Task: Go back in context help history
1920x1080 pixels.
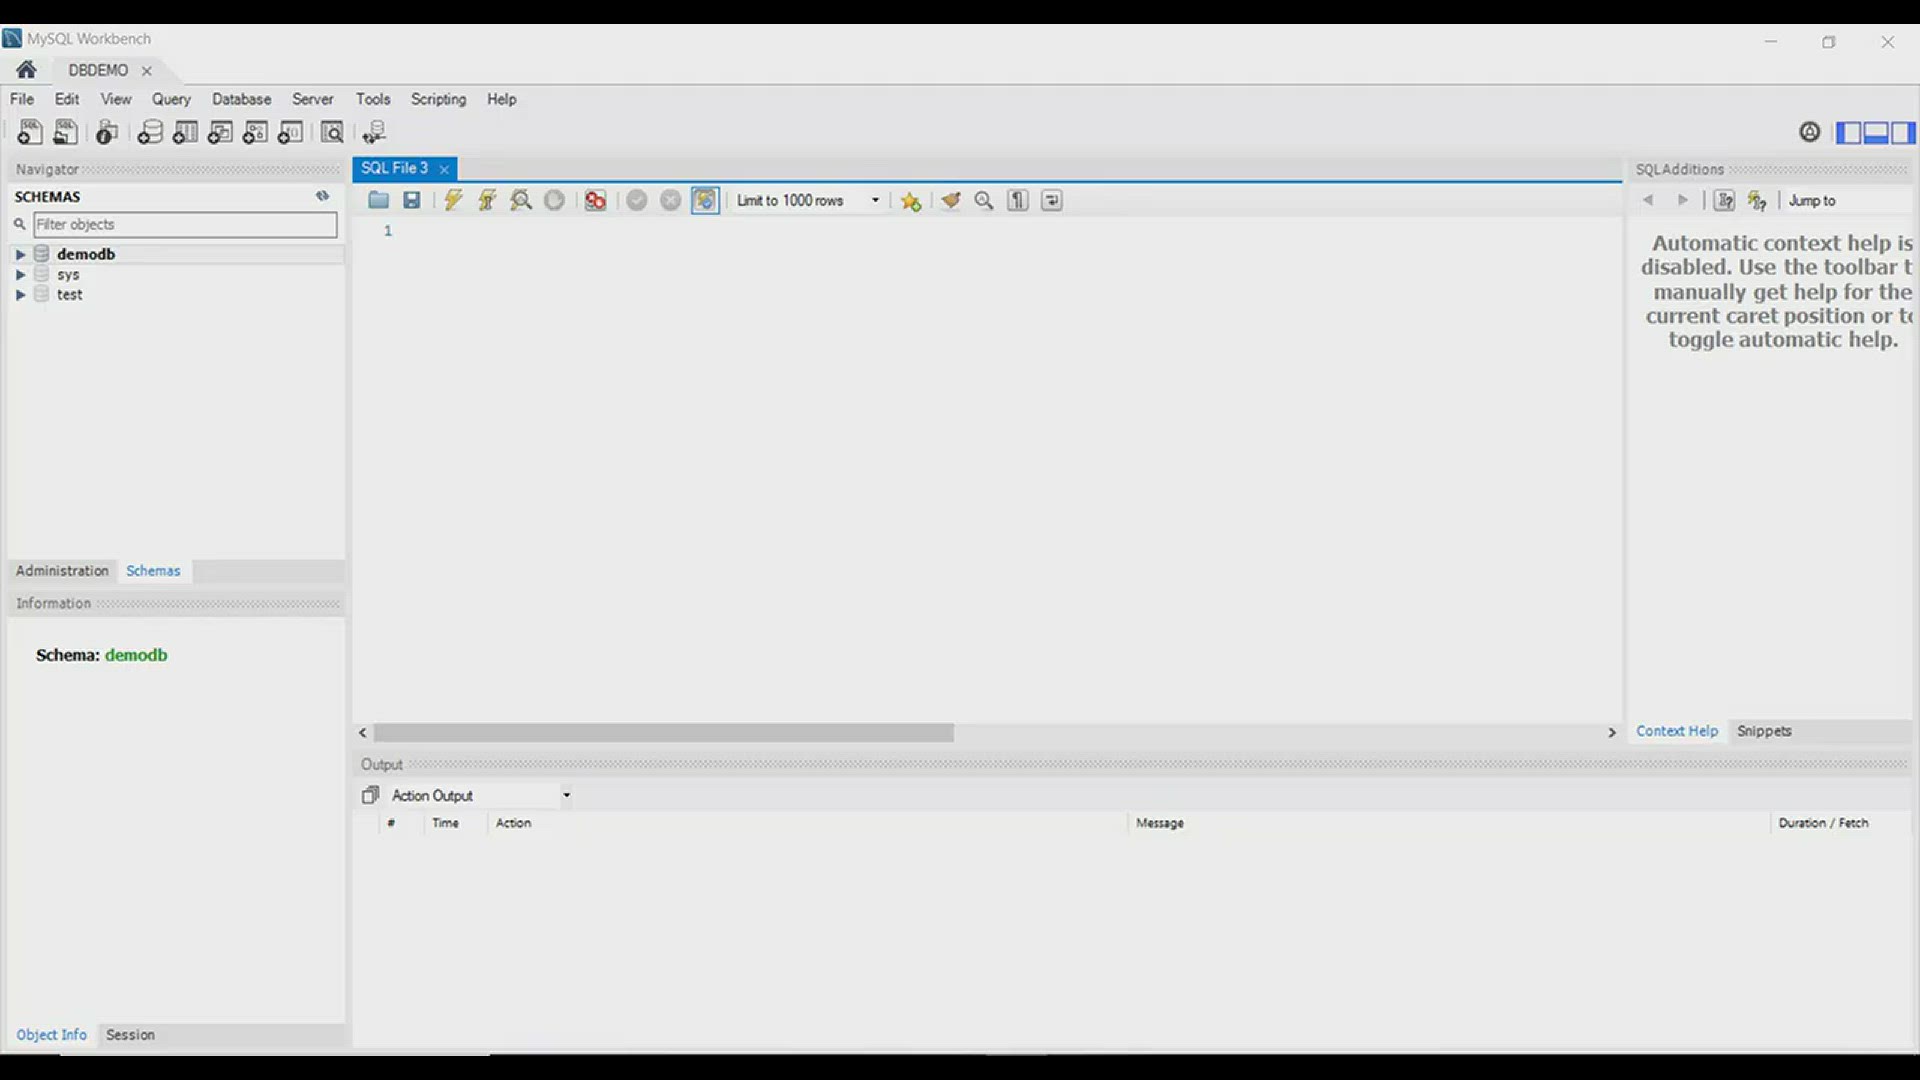Action: [1648, 200]
